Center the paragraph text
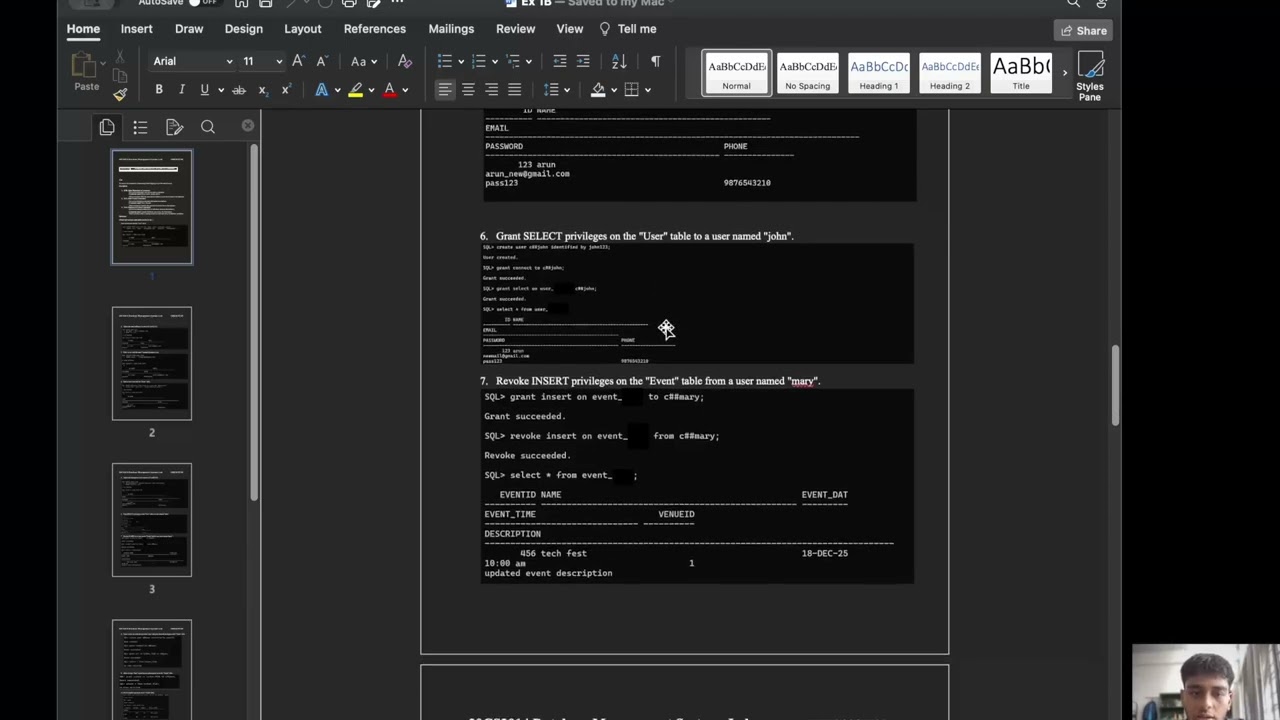 click(x=468, y=90)
